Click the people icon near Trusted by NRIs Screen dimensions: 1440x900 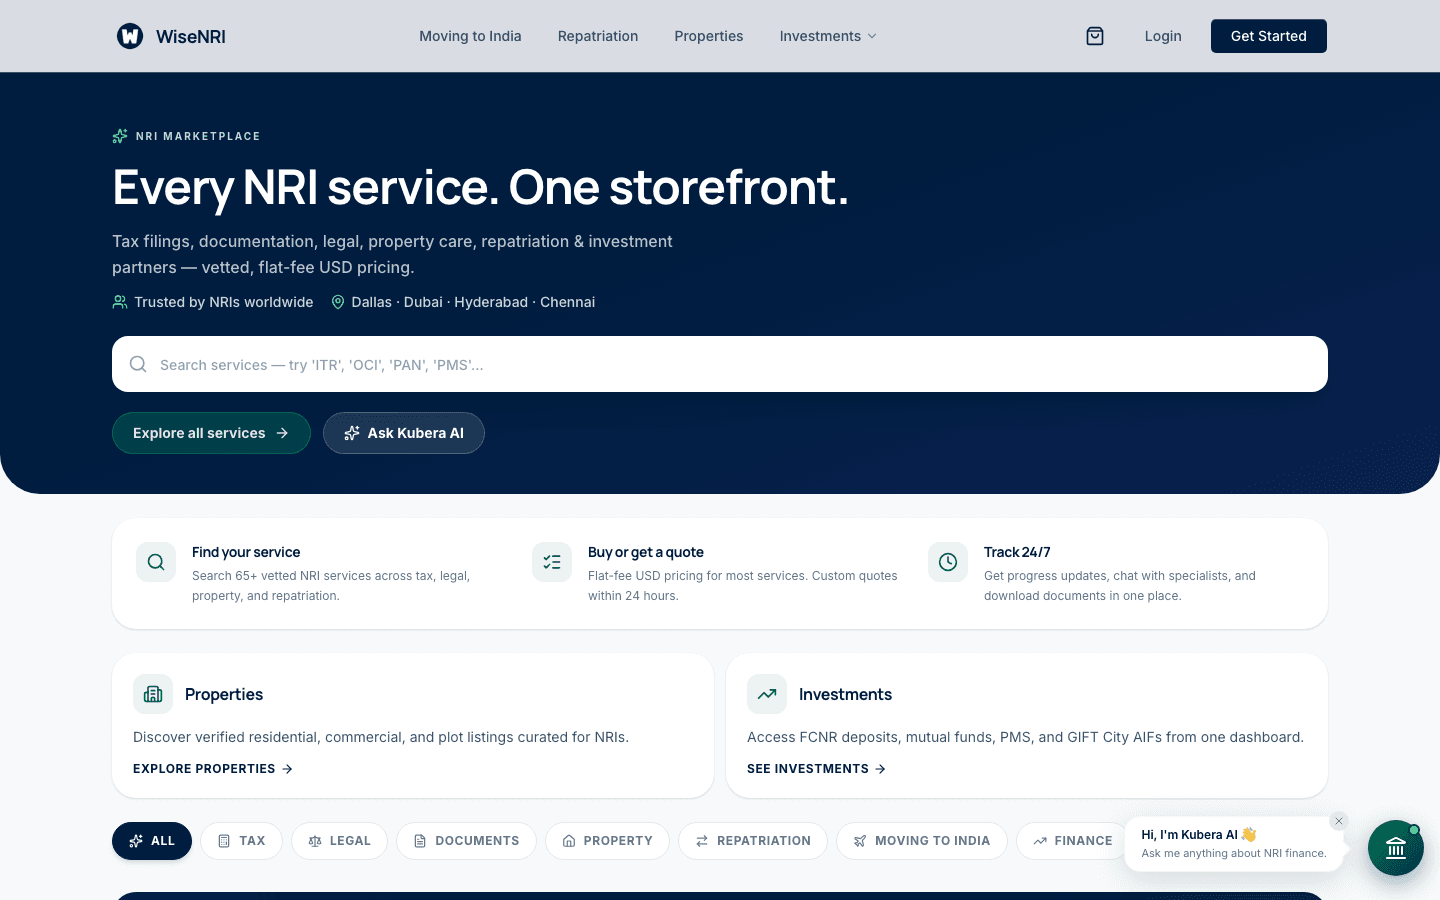click(x=120, y=302)
